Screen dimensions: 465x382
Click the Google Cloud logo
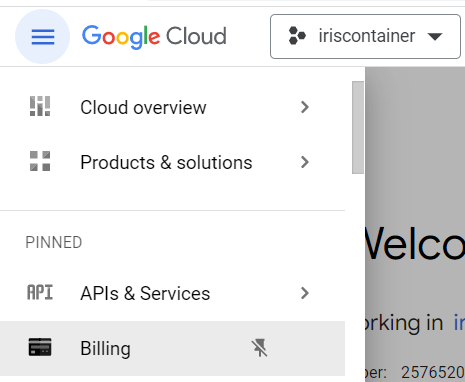click(154, 36)
